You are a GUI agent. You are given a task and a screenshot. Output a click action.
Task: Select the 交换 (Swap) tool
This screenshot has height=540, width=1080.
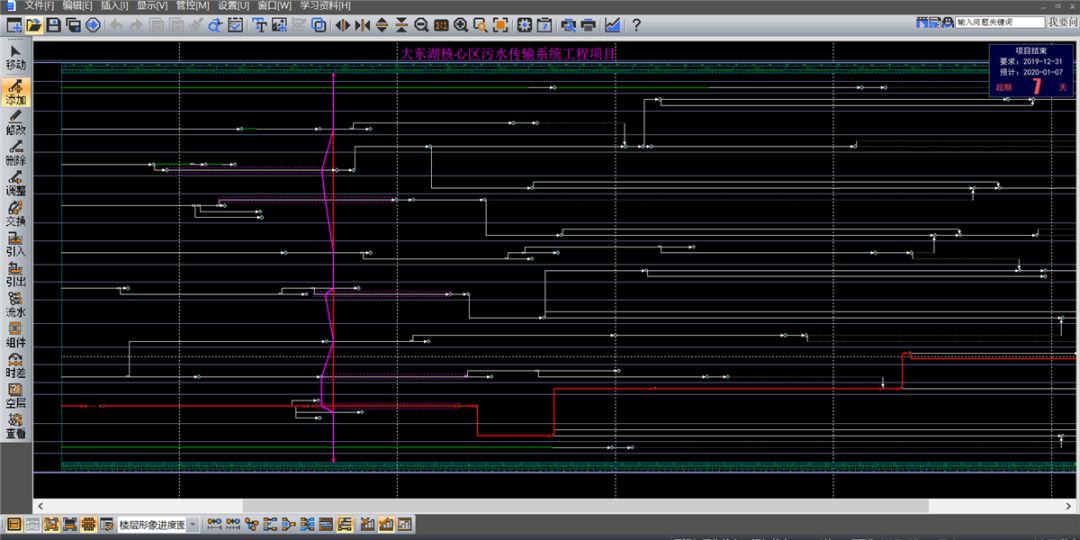16,214
